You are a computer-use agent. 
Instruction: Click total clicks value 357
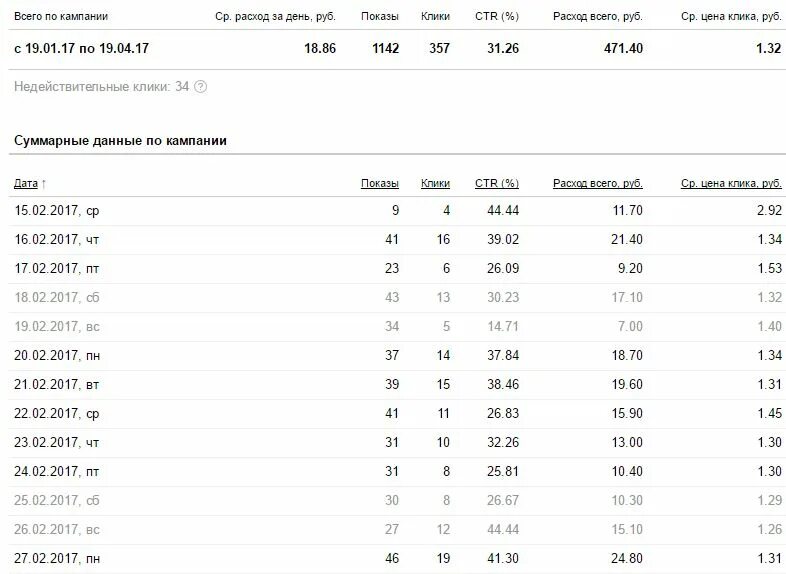coord(439,49)
